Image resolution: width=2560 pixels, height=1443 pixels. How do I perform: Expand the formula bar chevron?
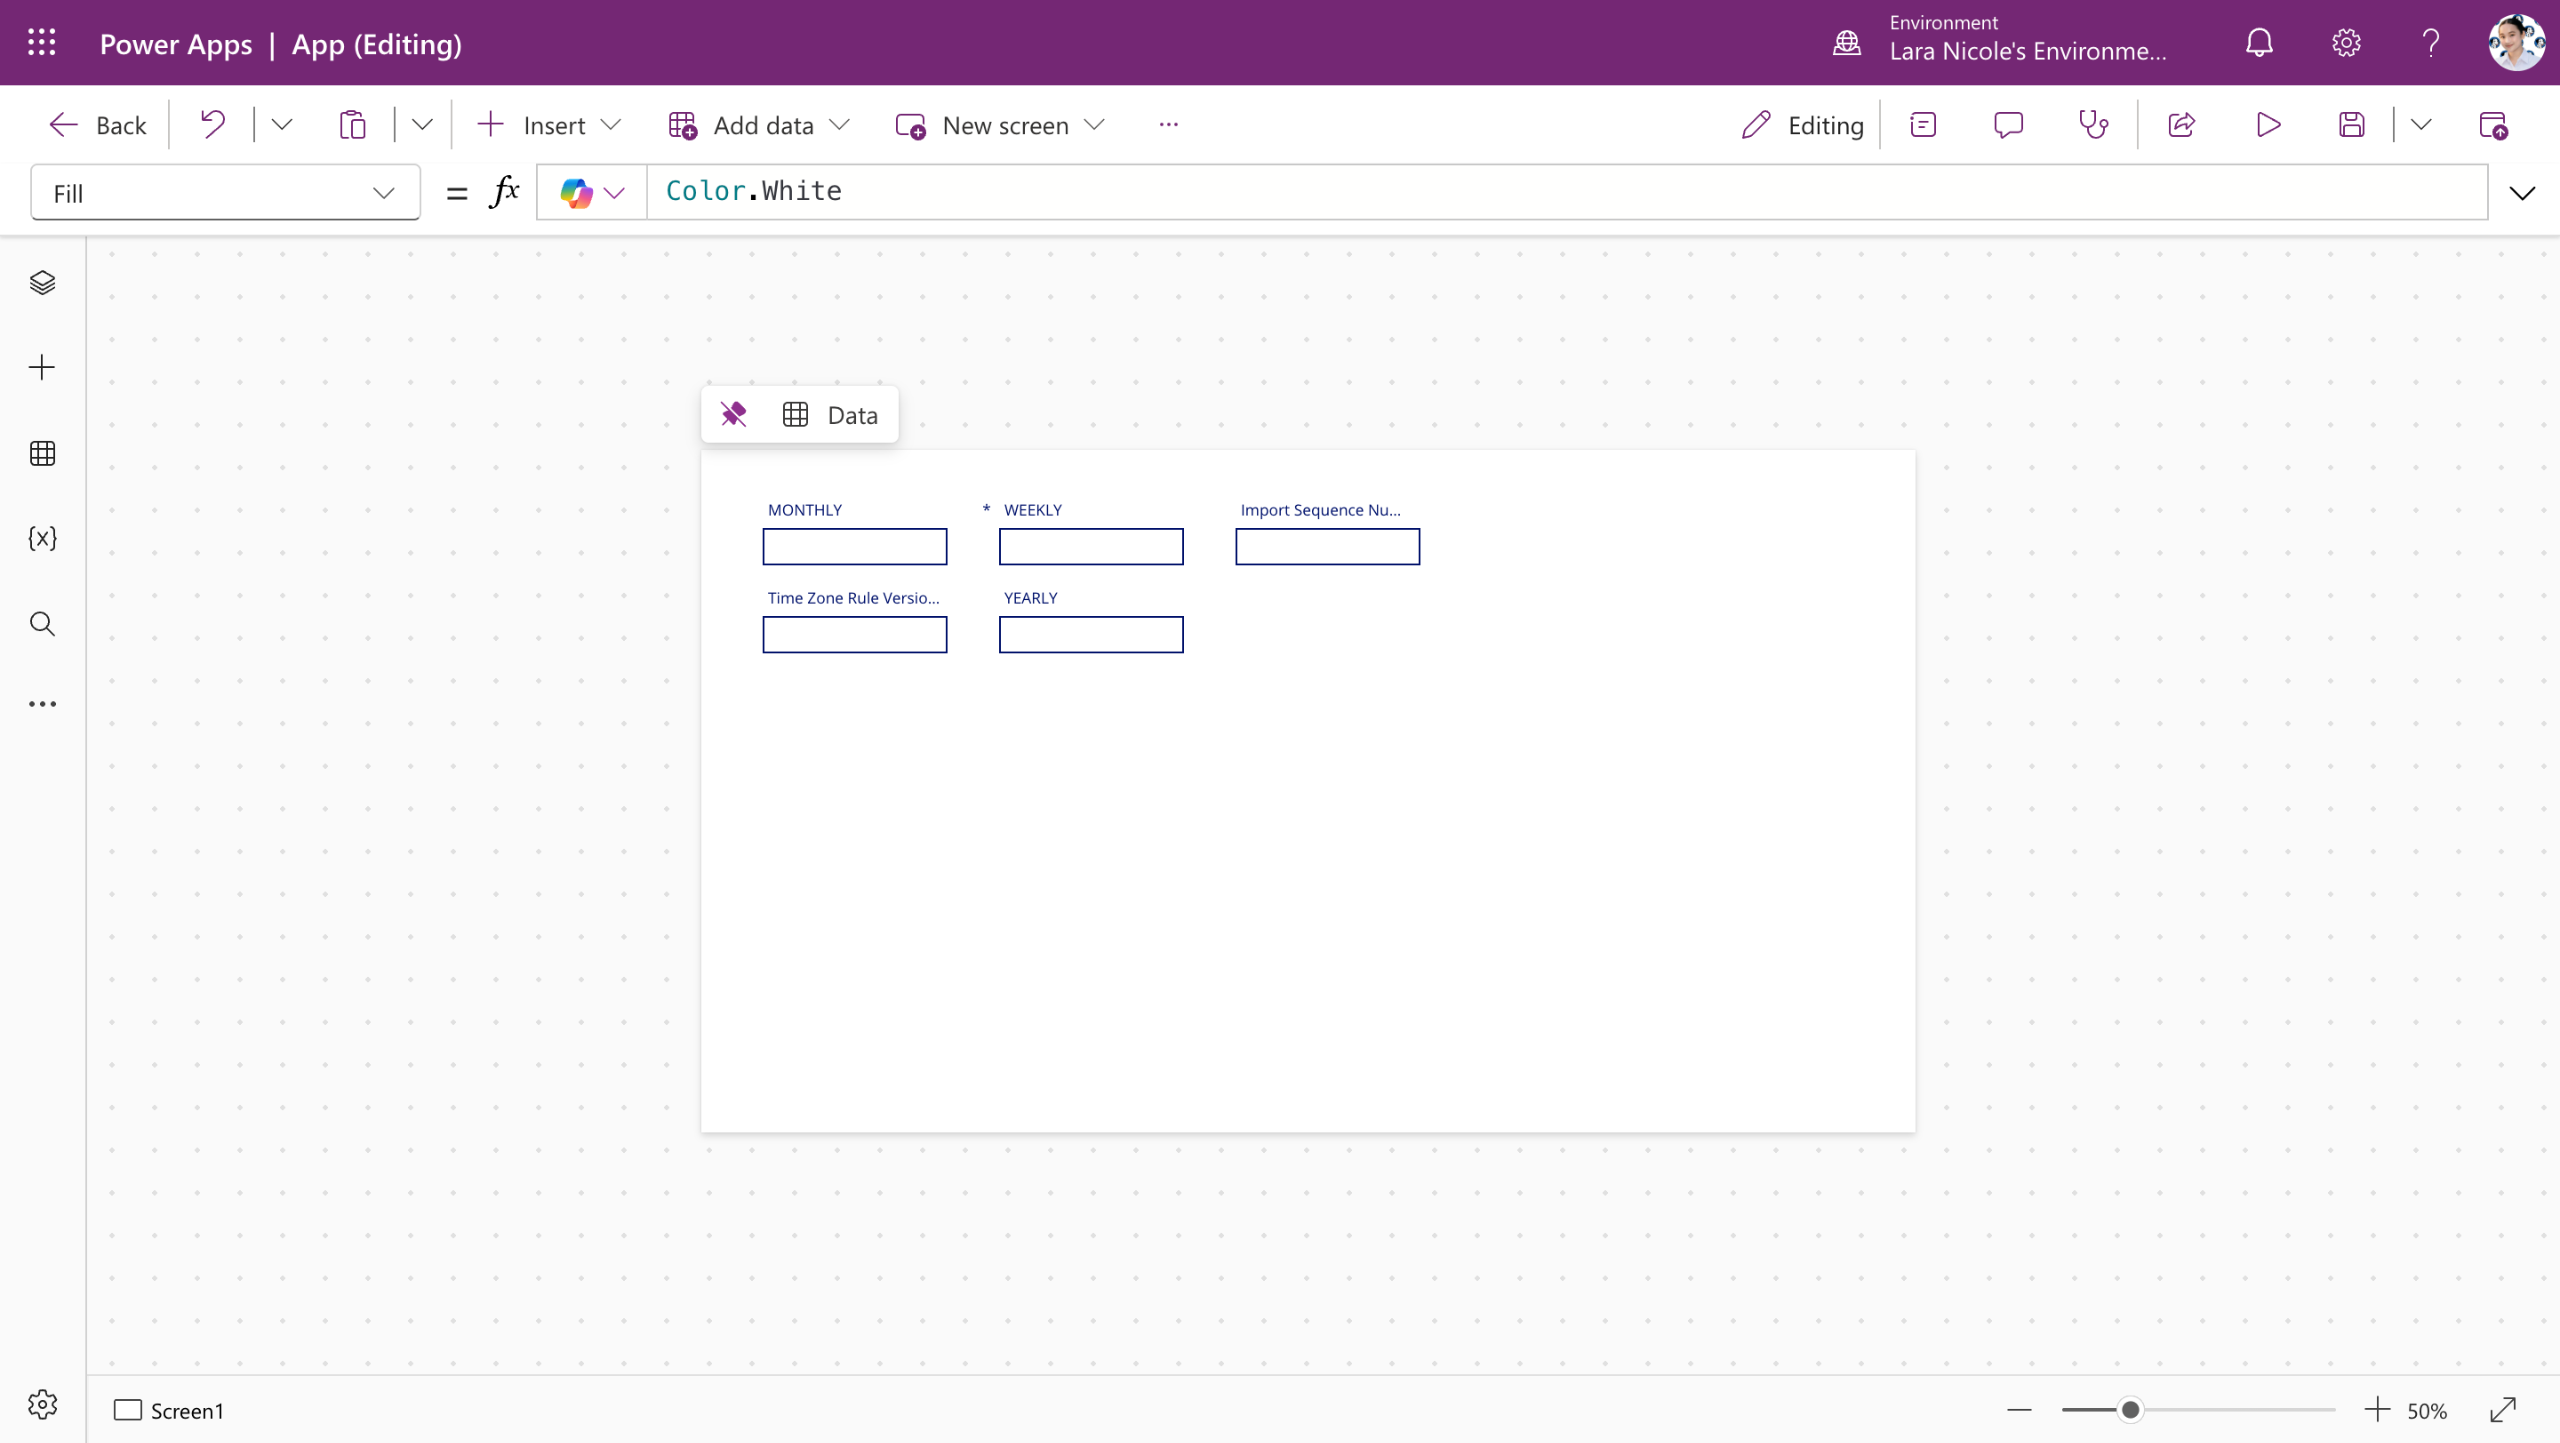pyautogui.click(x=2522, y=193)
